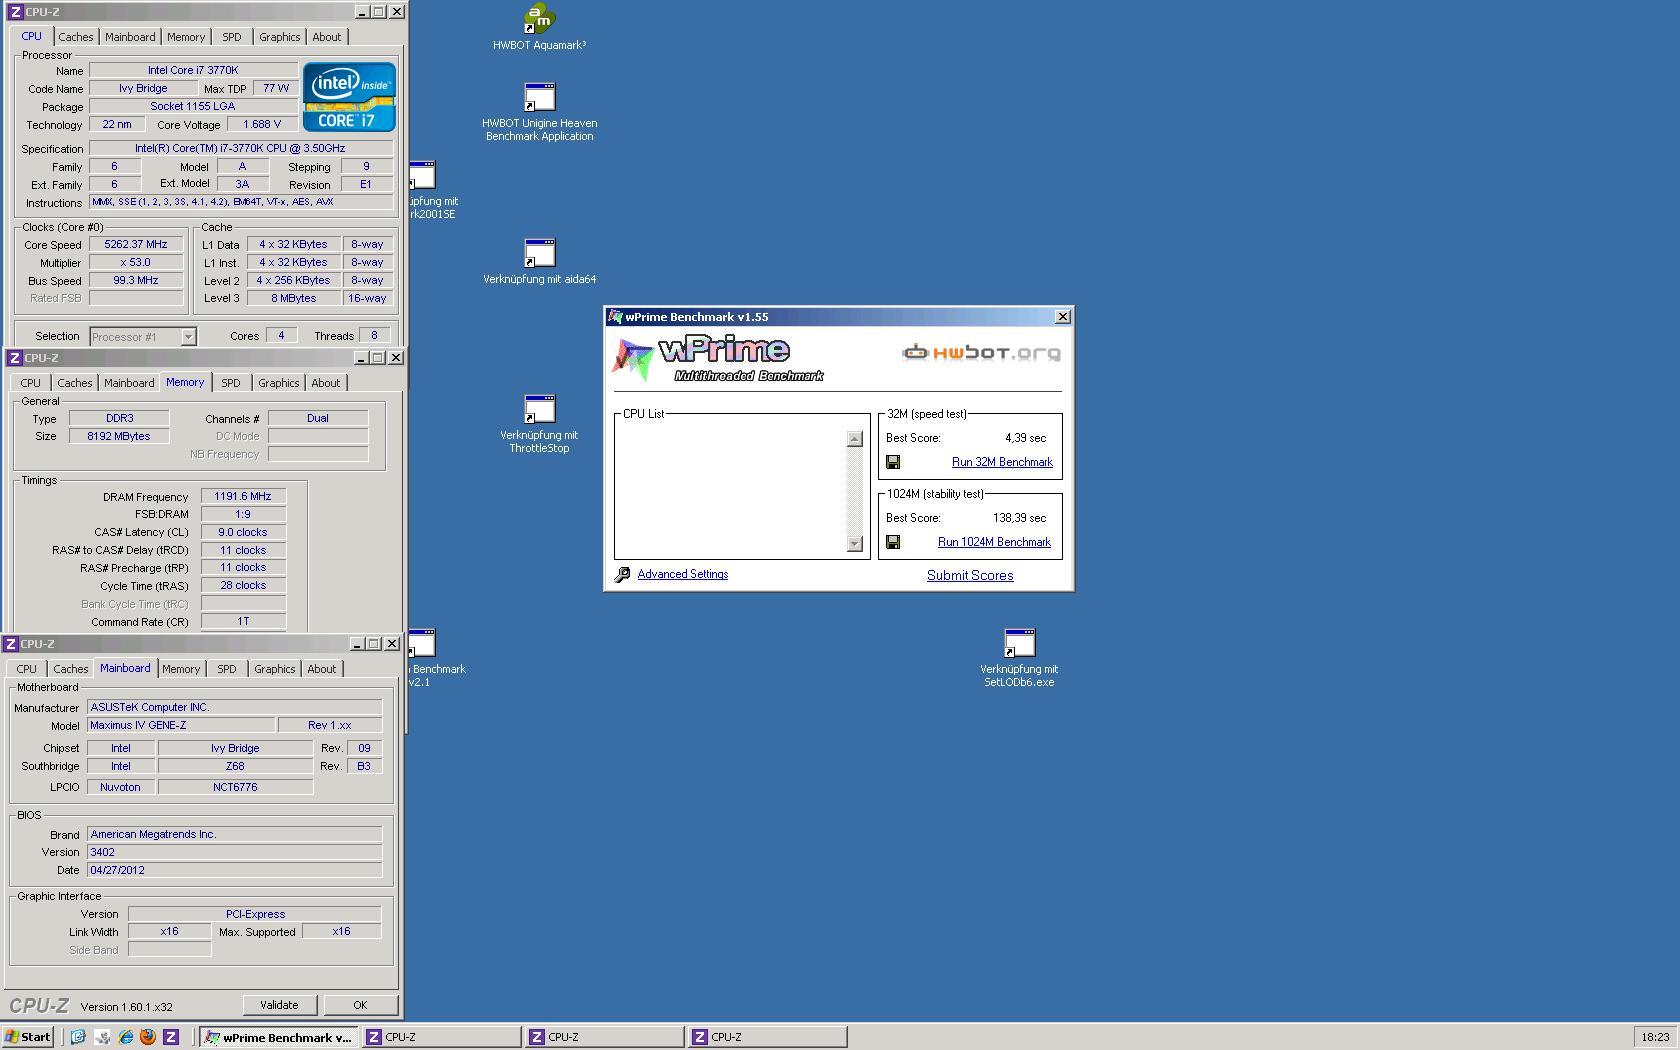Click the CPU List scrollbar down arrow
This screenshot has height=1050, width=1680.
click(854, 544)
